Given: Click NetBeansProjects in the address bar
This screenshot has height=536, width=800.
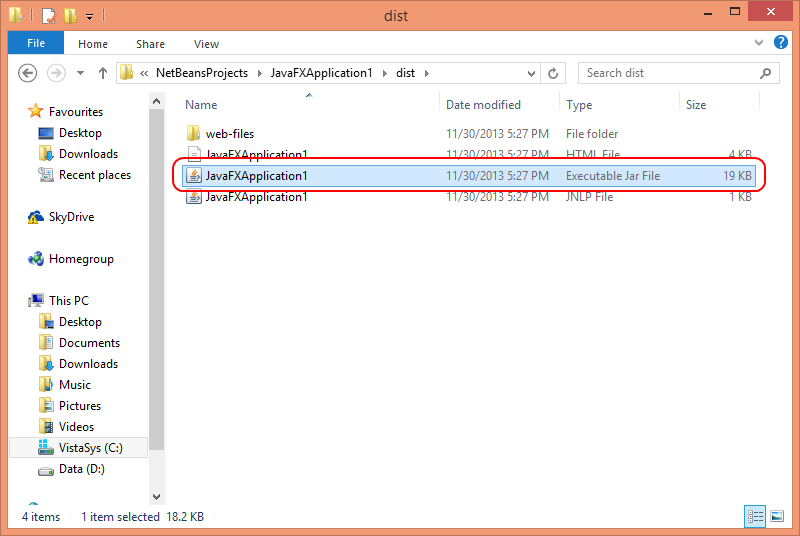Looking at the screenshot, I should point(202,73).
